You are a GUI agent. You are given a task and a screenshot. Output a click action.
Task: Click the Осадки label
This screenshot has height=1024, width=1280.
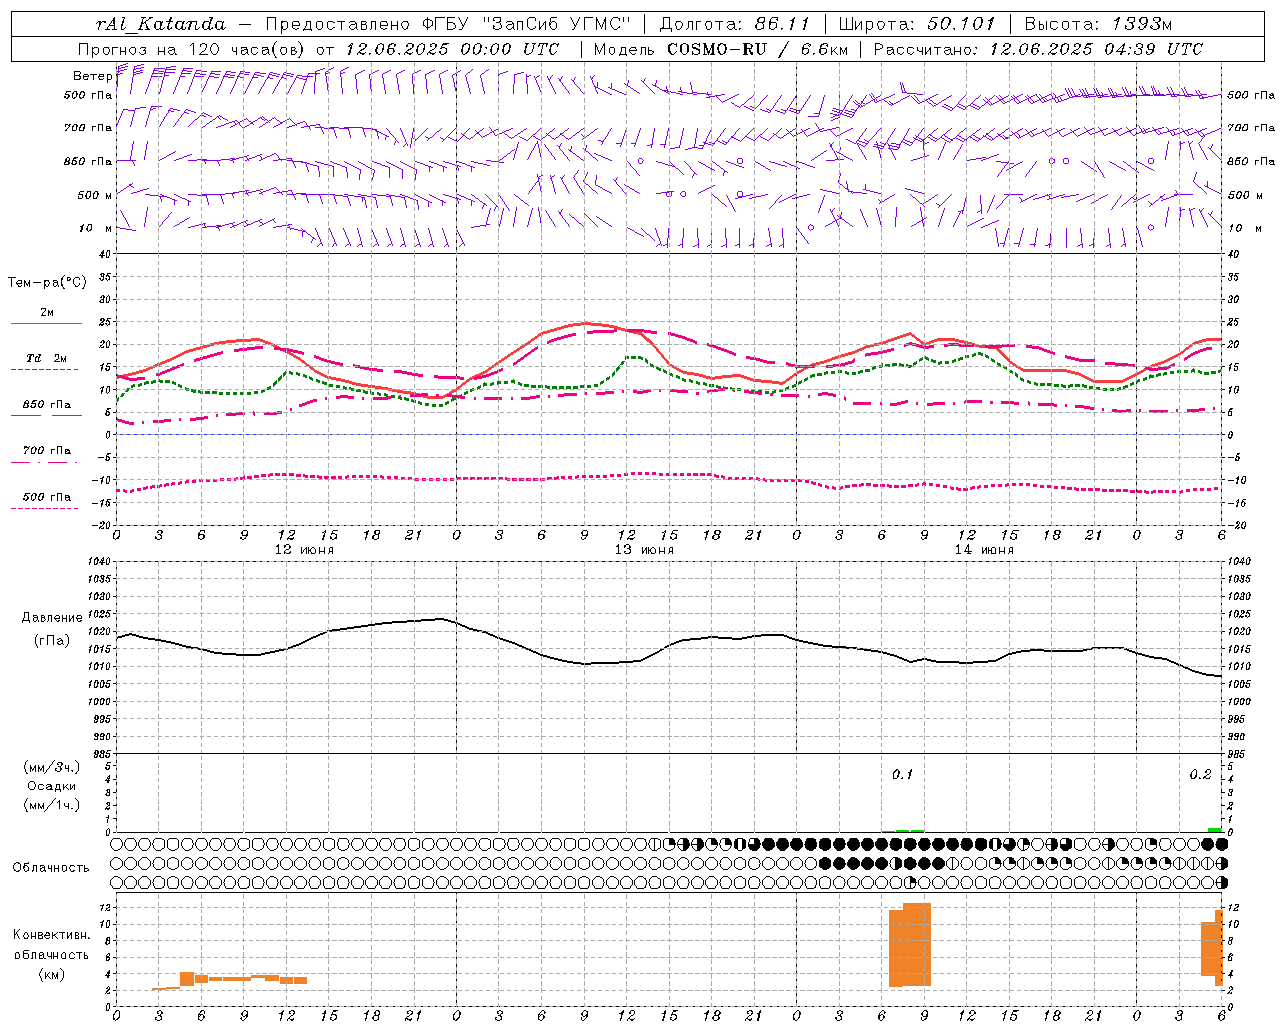tap(52, 786)
